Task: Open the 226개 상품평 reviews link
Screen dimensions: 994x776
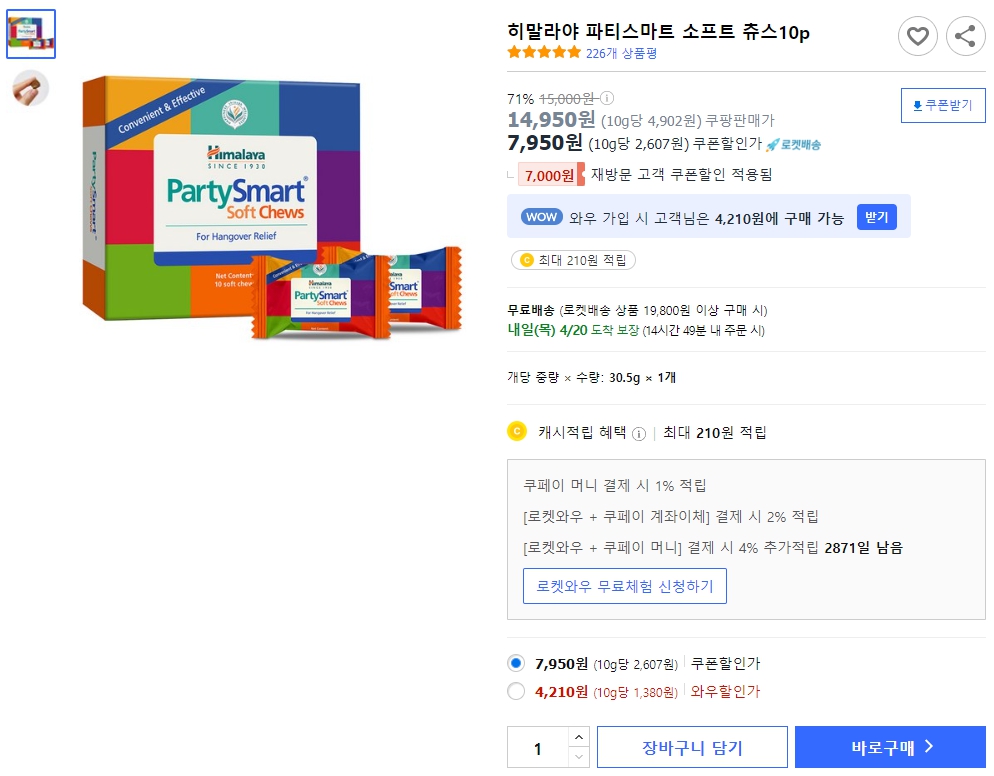Action: pyautogui.click(x=623, y=55)
